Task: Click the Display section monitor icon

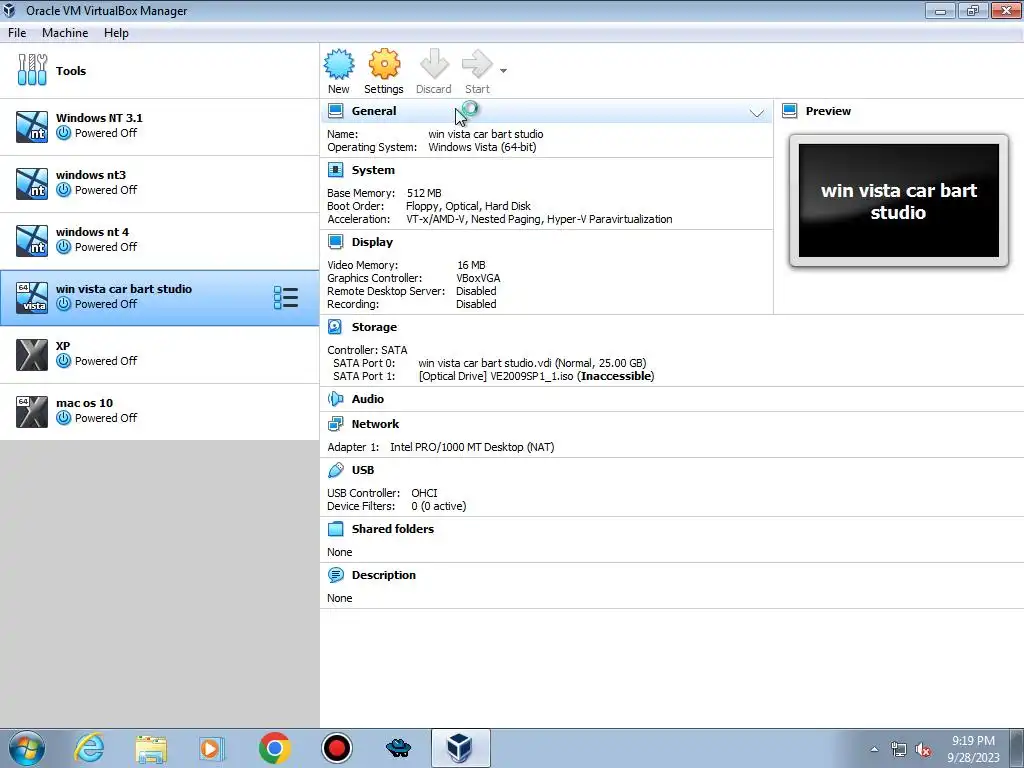Action: 336,242
